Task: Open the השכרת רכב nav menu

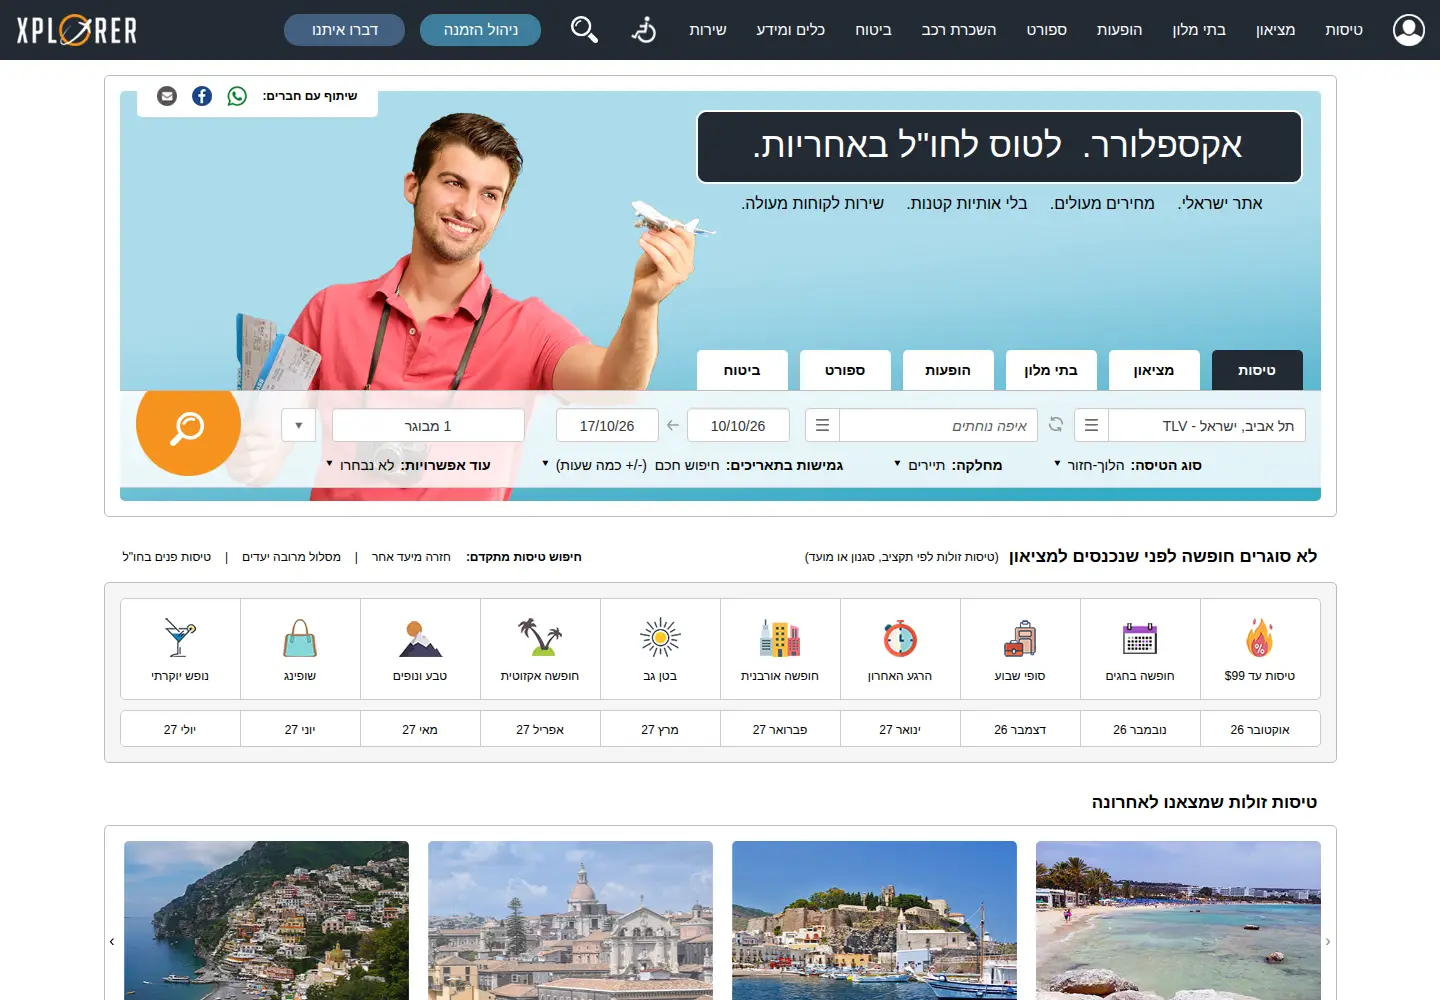Action: coord(959,30)
